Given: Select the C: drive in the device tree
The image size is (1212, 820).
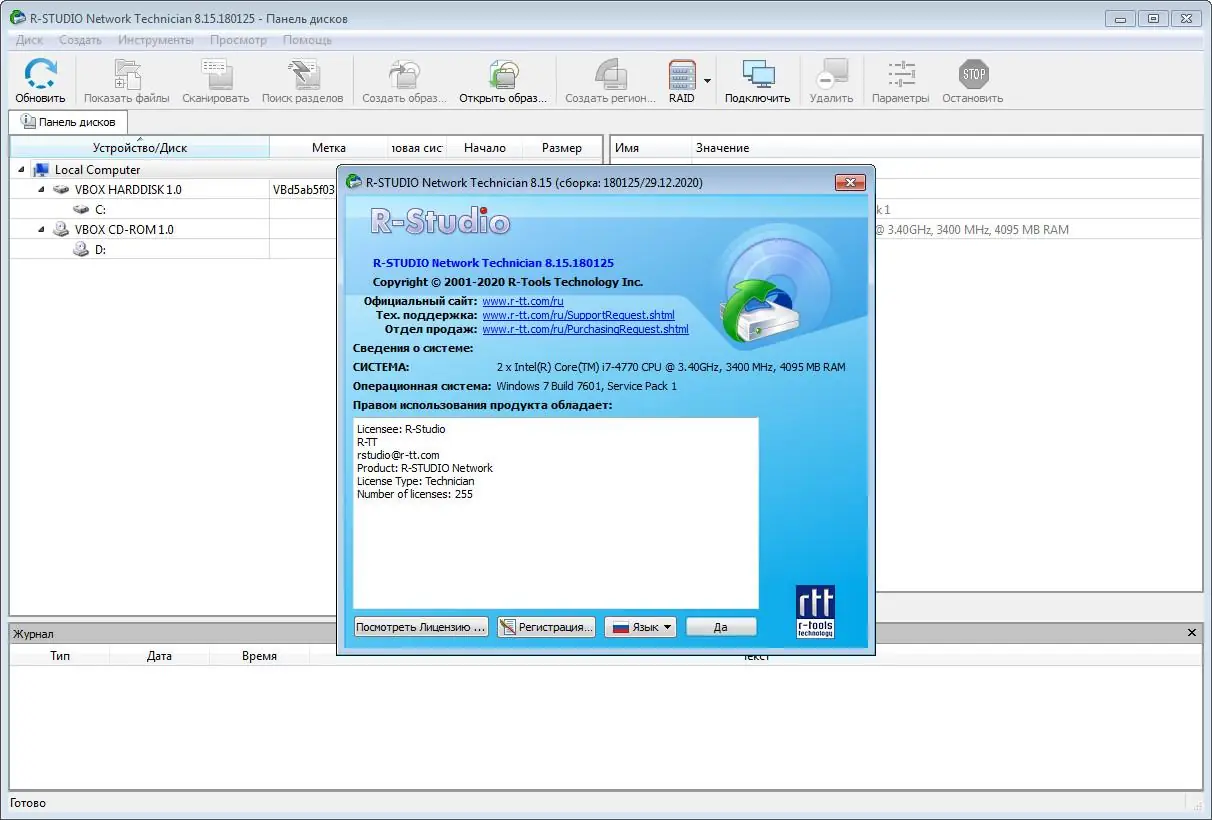Looking at the screenshot, I should (99, 209).
